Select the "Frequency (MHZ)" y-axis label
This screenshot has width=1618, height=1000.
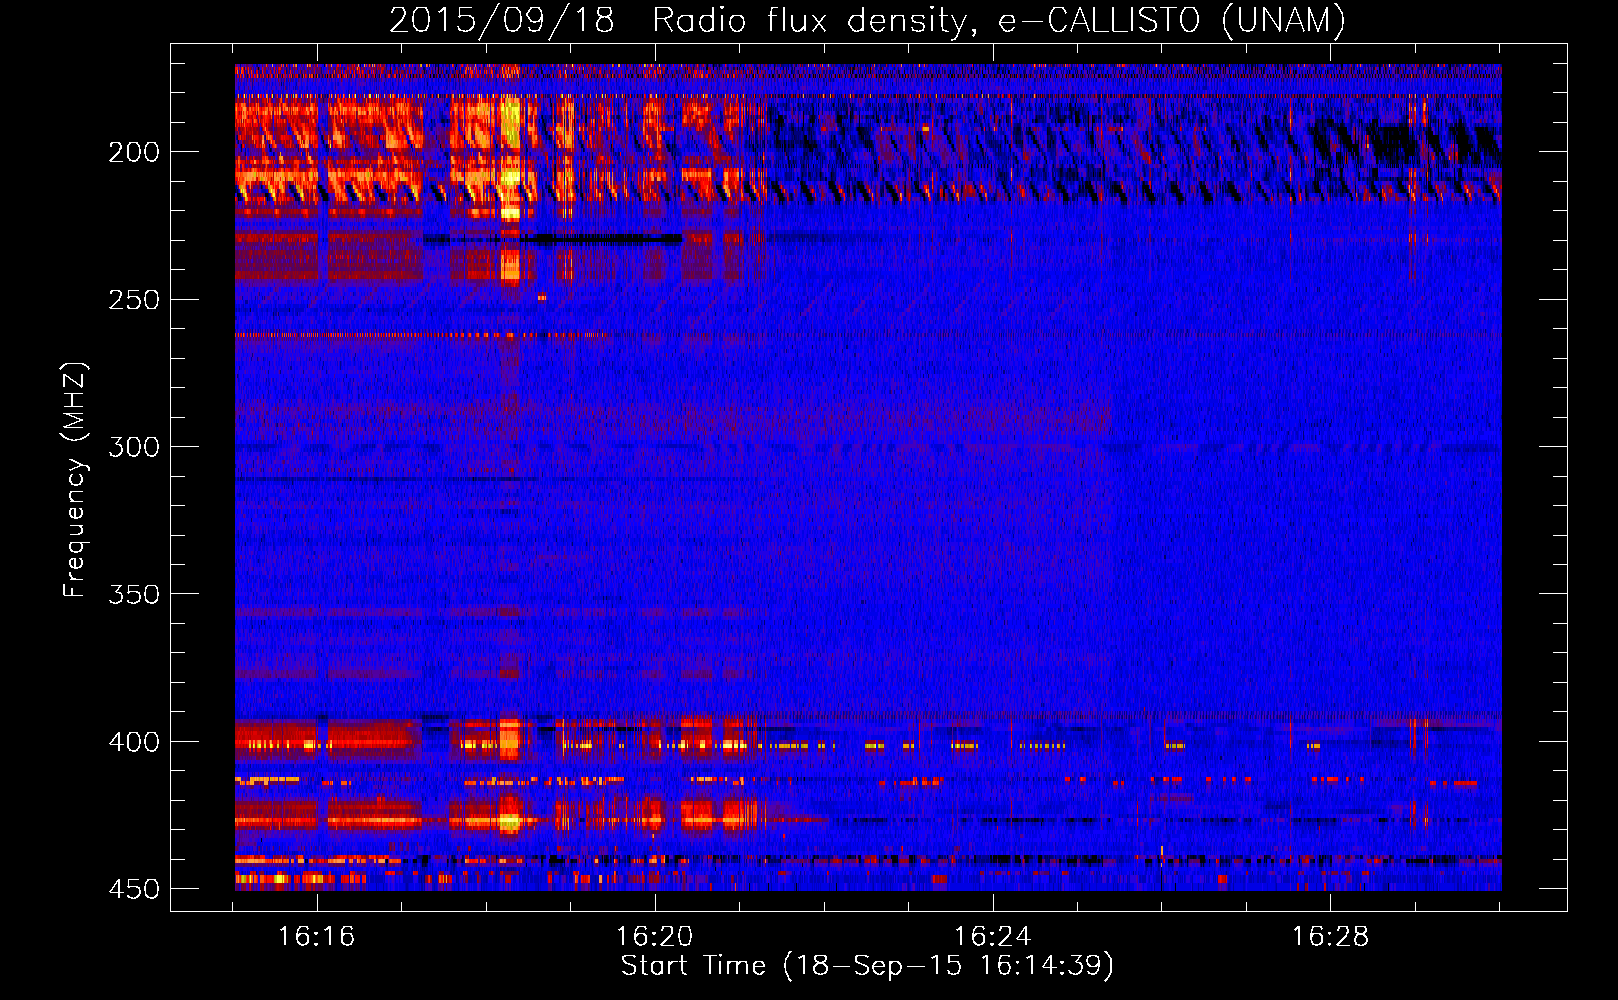[75, 480]
